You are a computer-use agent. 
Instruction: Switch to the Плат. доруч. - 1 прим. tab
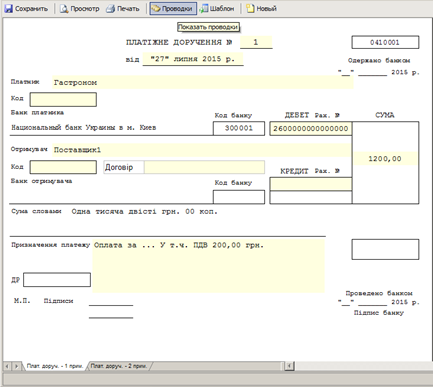pyautogui.click(x=55, y=366)
